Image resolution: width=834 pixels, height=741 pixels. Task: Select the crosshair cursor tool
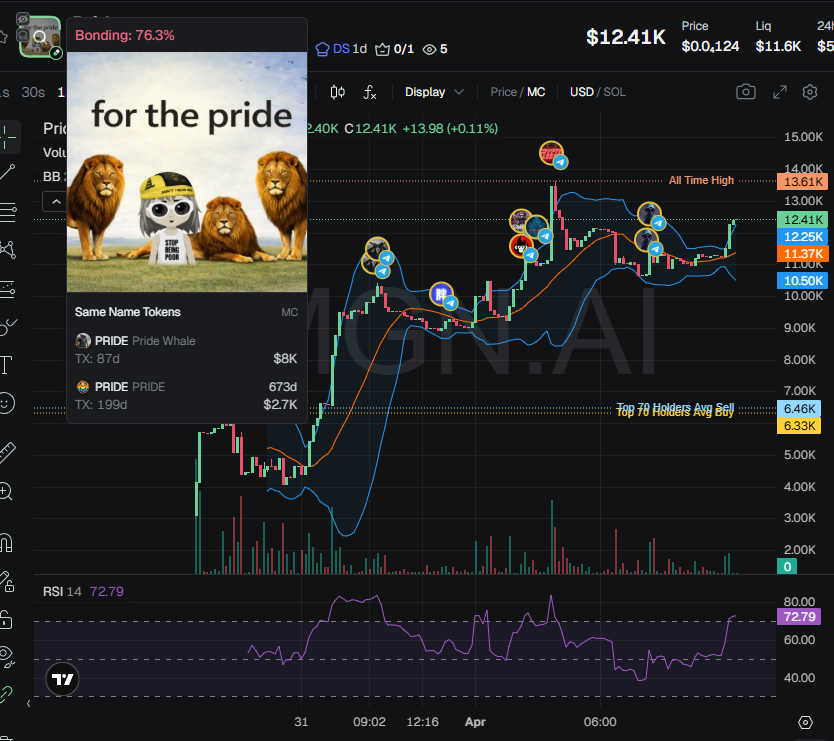[x=7, y=137]
